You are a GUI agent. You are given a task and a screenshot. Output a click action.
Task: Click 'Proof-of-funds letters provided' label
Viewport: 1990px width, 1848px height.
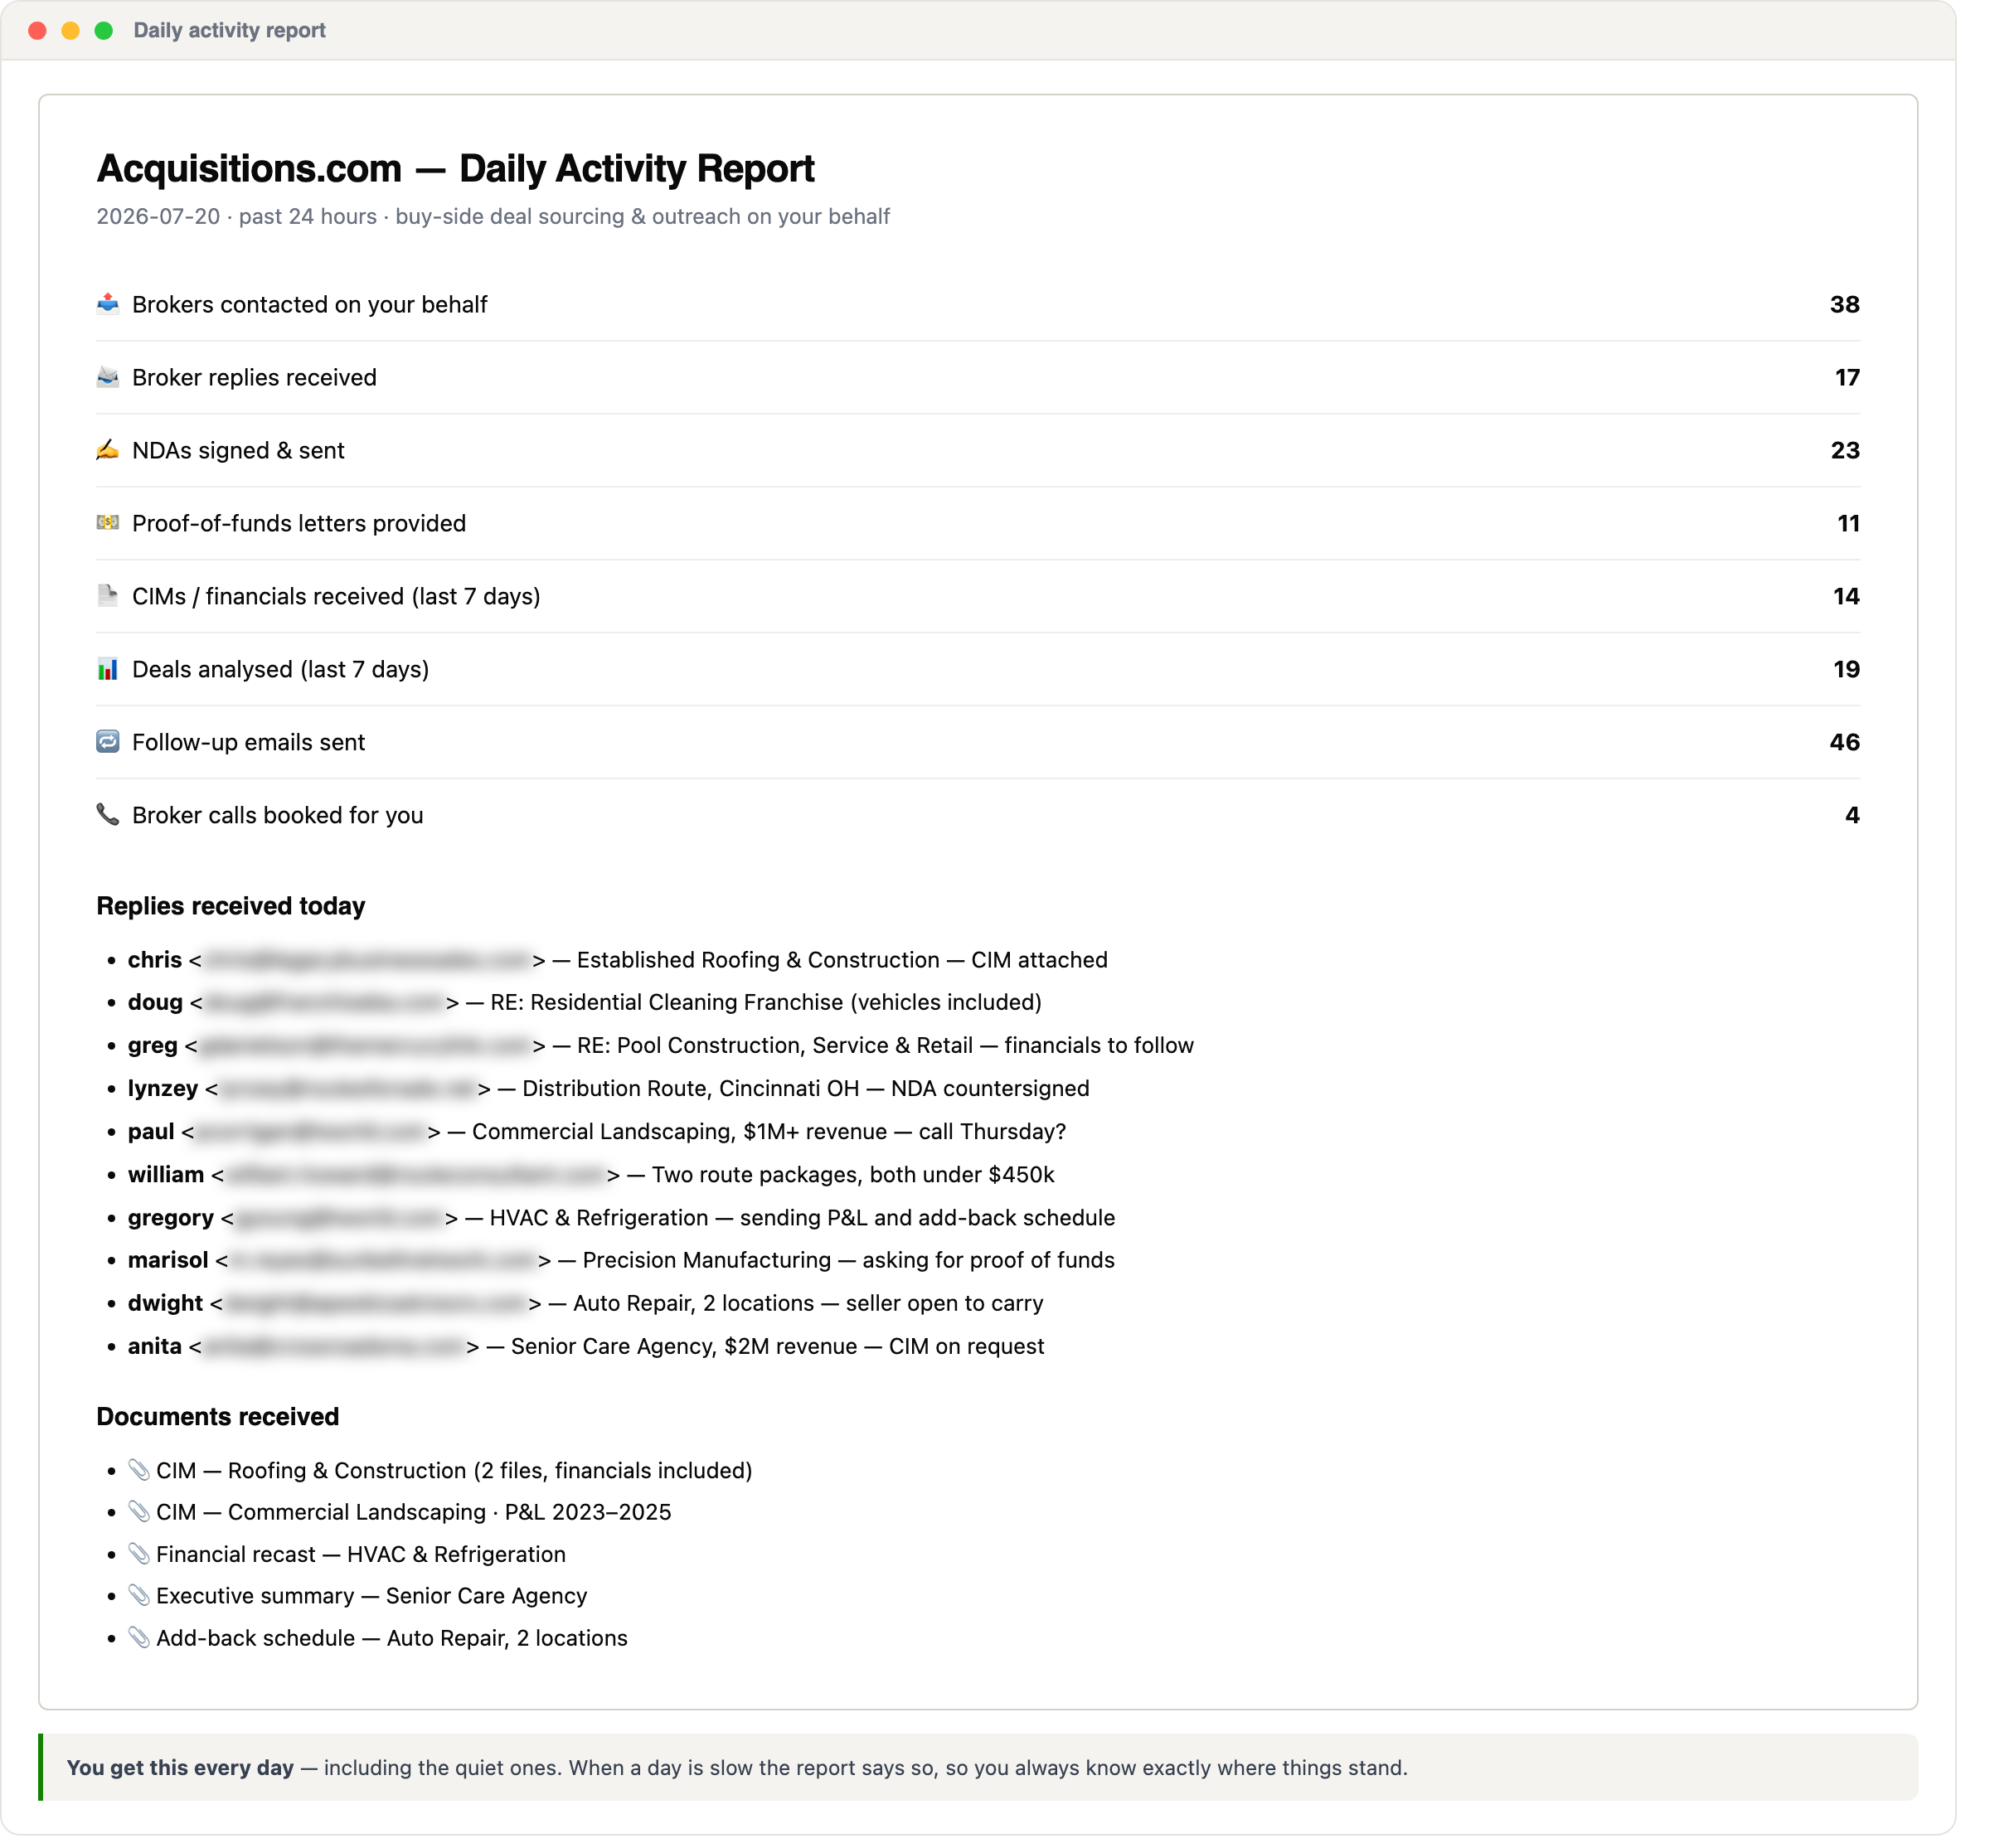pos(299,524)
